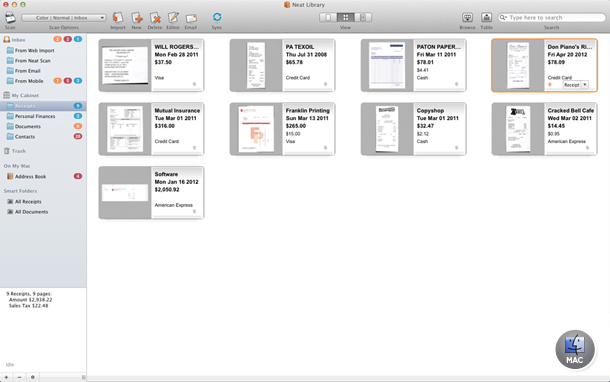Open the Color | Normal | Inbox scan options dropdown
Screen dimensions: 610x382
tap(63, 18)
